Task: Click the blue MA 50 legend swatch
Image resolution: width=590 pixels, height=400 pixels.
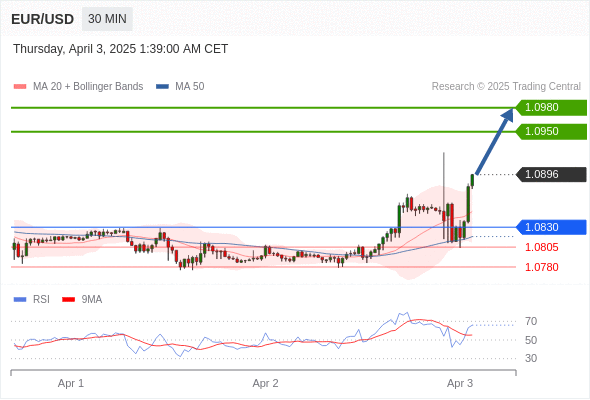Action: click(x=162, y=87)
